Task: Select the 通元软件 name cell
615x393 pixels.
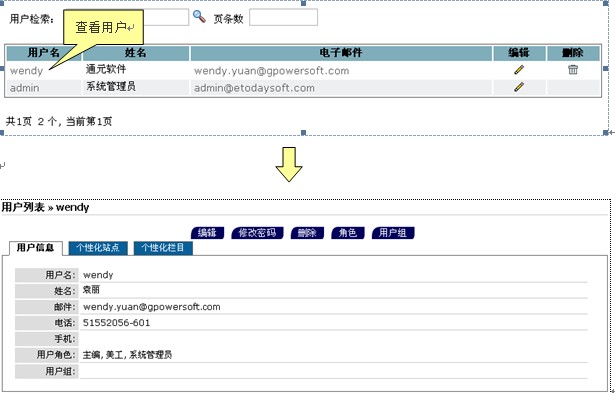Action: [x=106, y=69]
